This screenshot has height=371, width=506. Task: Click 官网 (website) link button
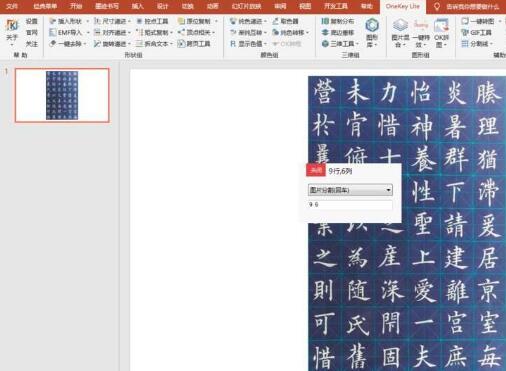click(32, 32)
